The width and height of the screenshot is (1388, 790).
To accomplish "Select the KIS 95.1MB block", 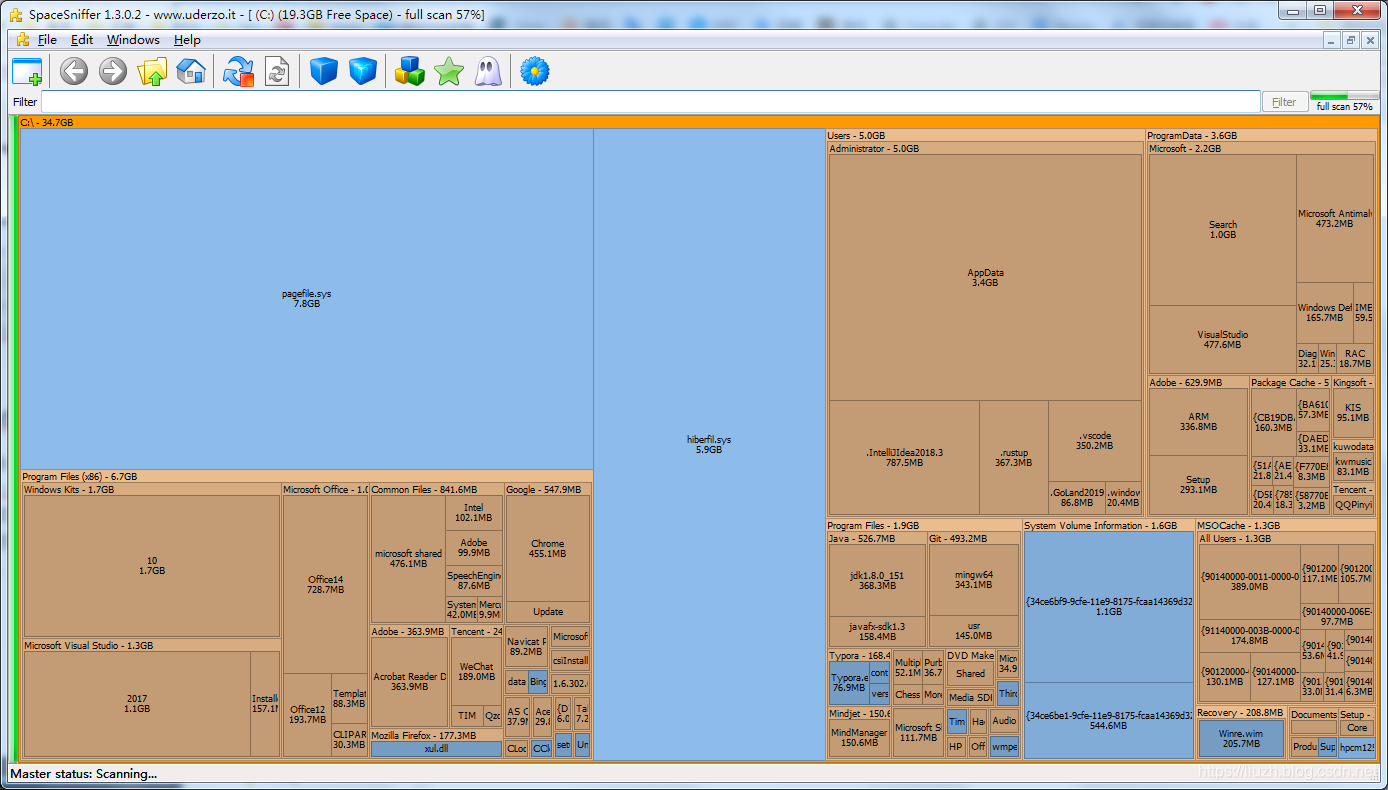I will (1353, 413).
